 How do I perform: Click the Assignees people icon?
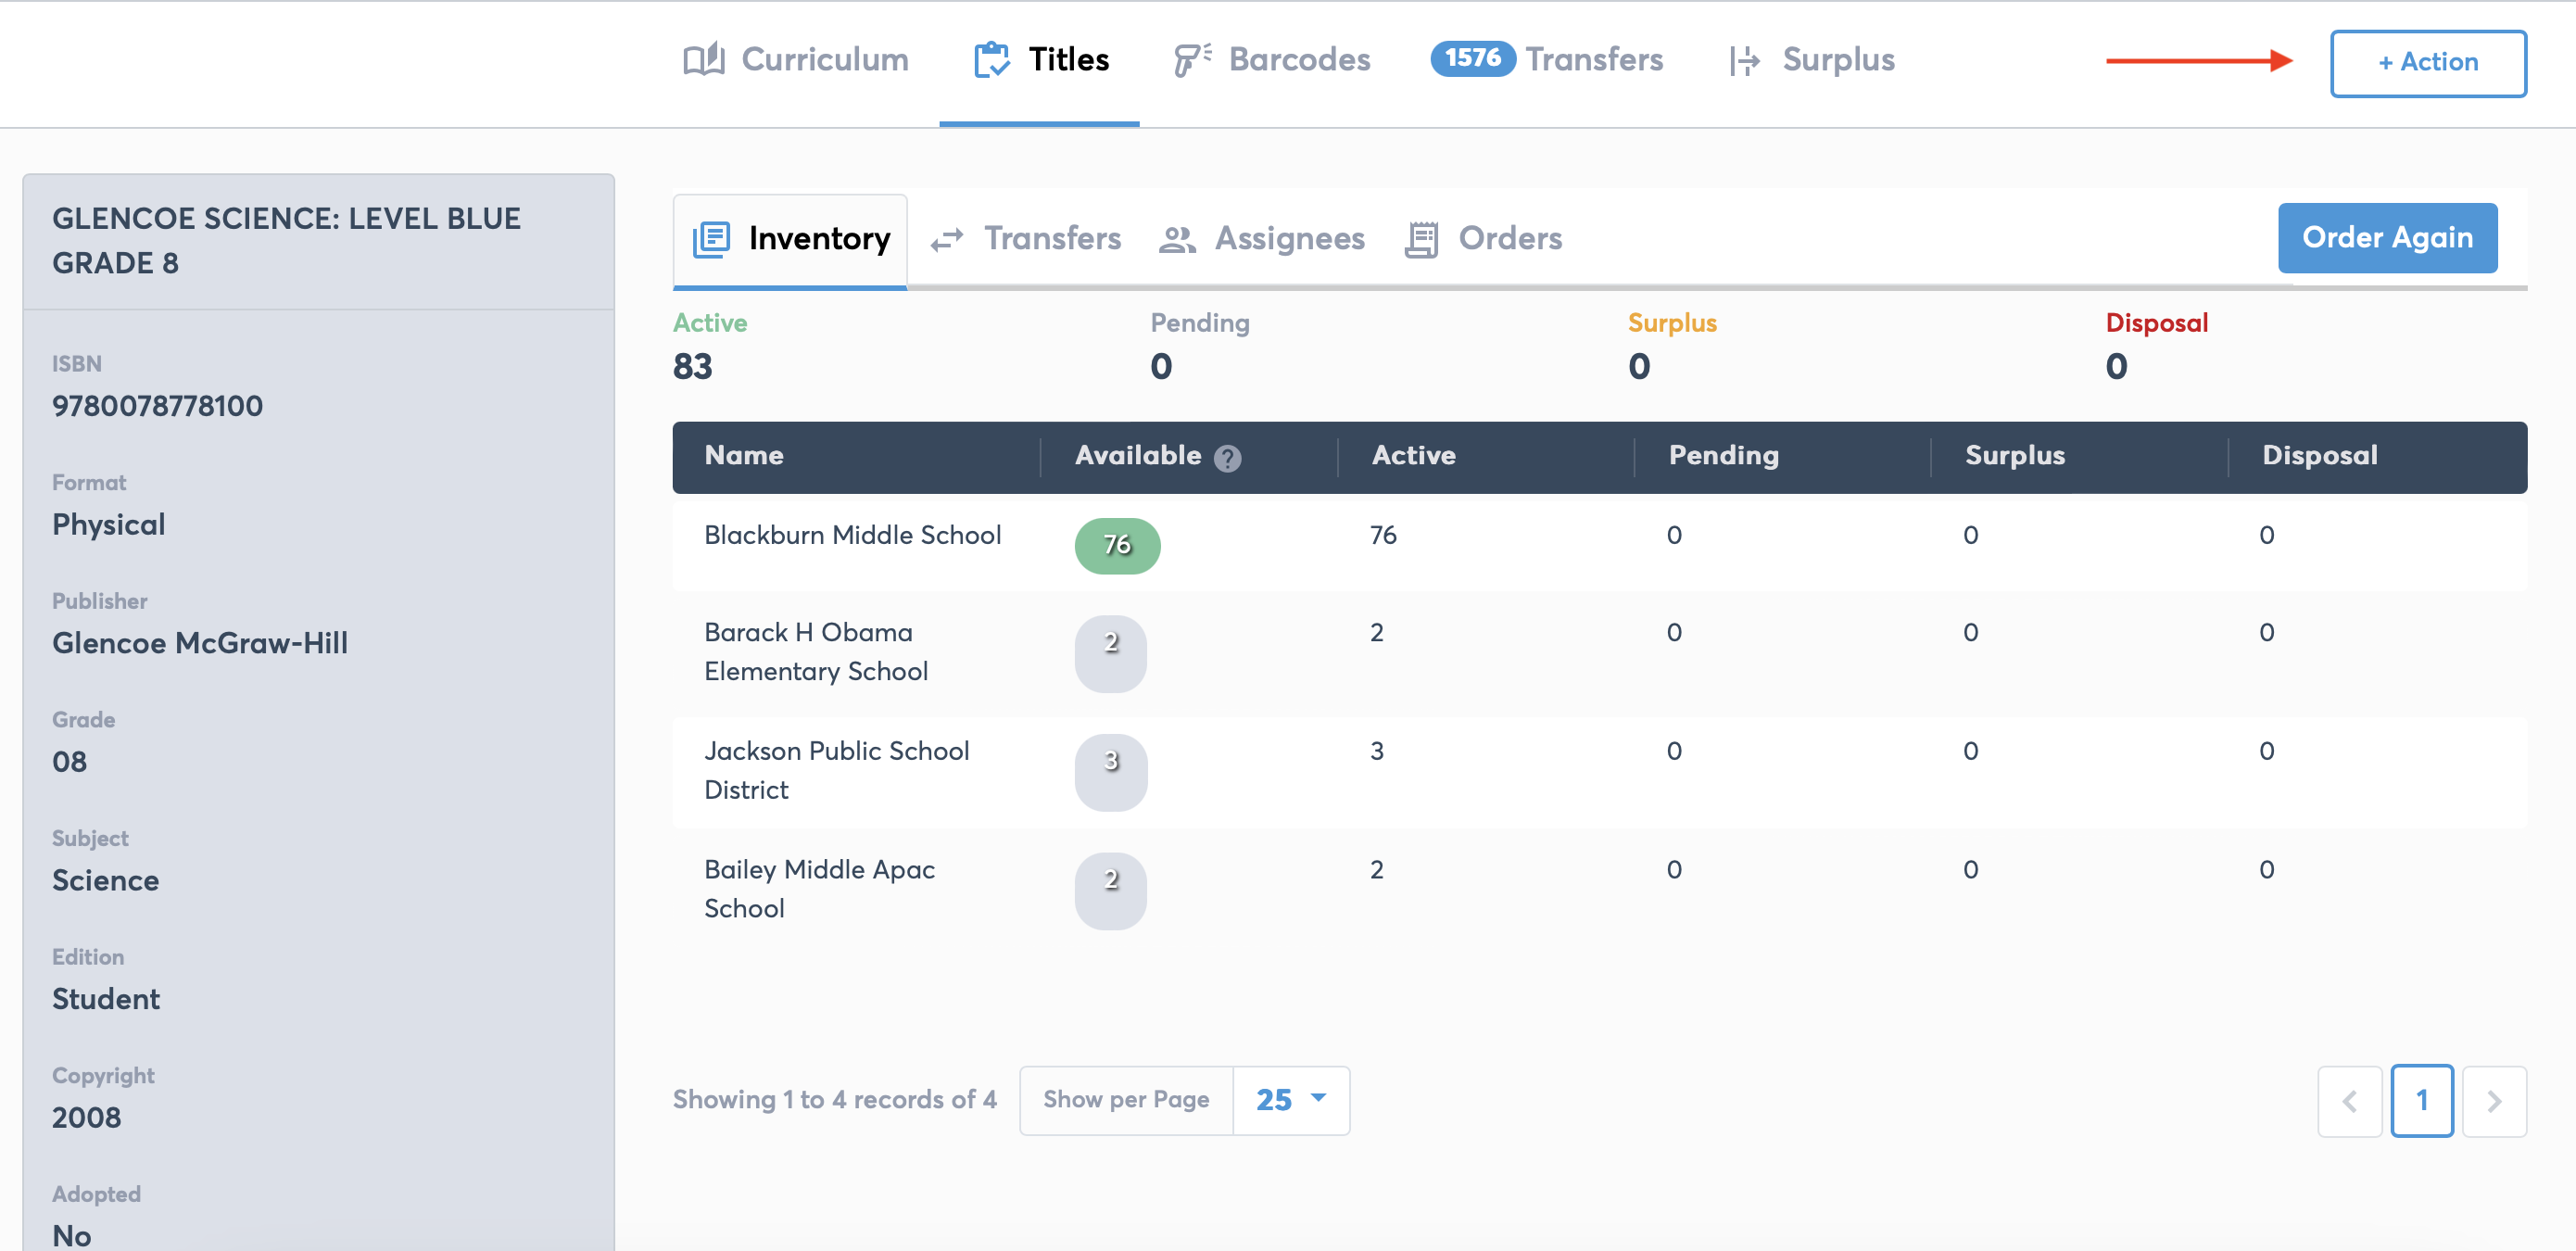[x=1177, y=240]
